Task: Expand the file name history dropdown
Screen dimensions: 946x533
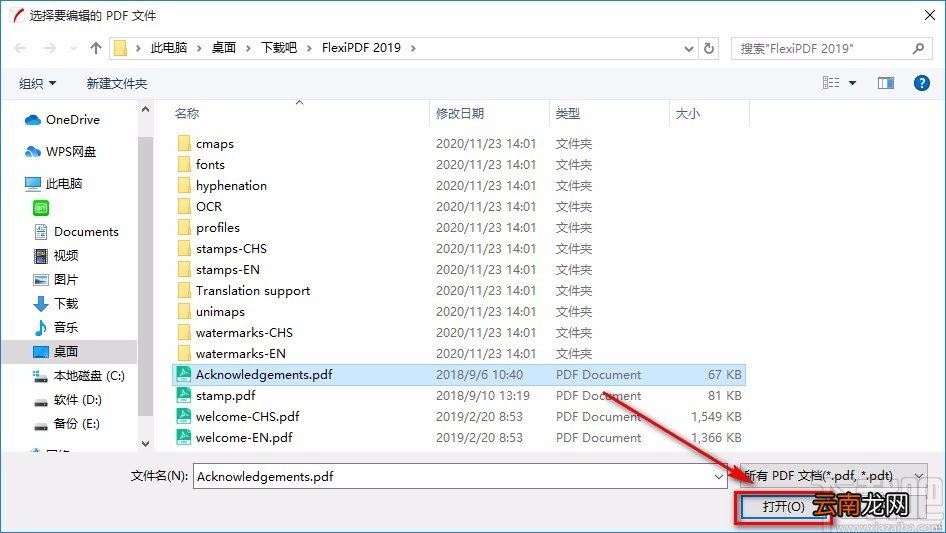Action: (719, 476)
